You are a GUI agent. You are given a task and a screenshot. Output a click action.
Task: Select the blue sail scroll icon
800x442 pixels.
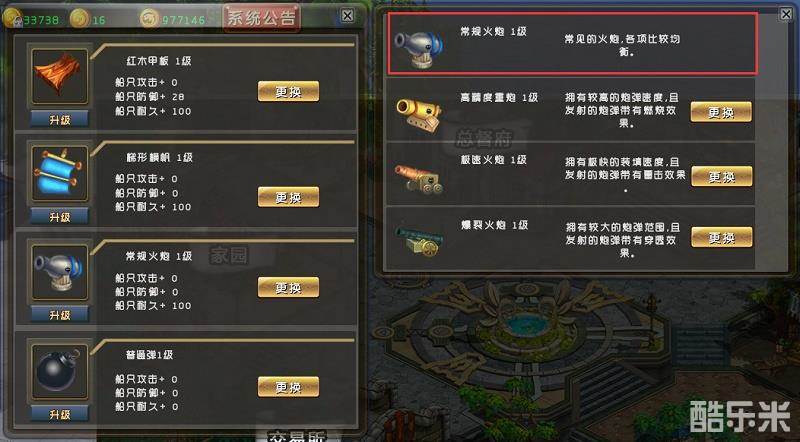[59, 173]
